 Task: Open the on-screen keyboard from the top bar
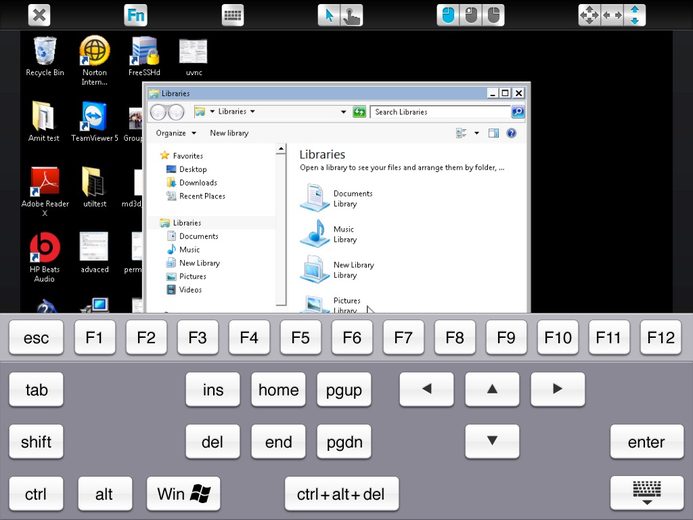pyautogui.click(x=232, y=15)
